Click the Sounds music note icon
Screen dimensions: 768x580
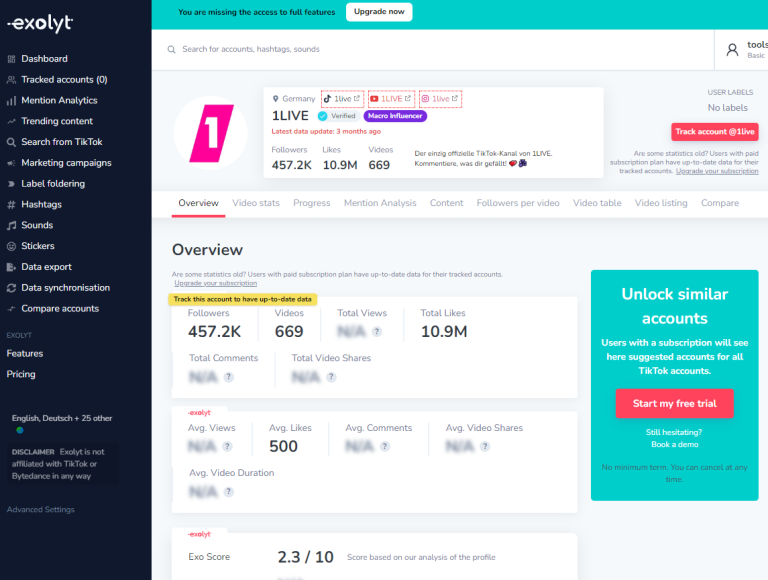[11, 226]
